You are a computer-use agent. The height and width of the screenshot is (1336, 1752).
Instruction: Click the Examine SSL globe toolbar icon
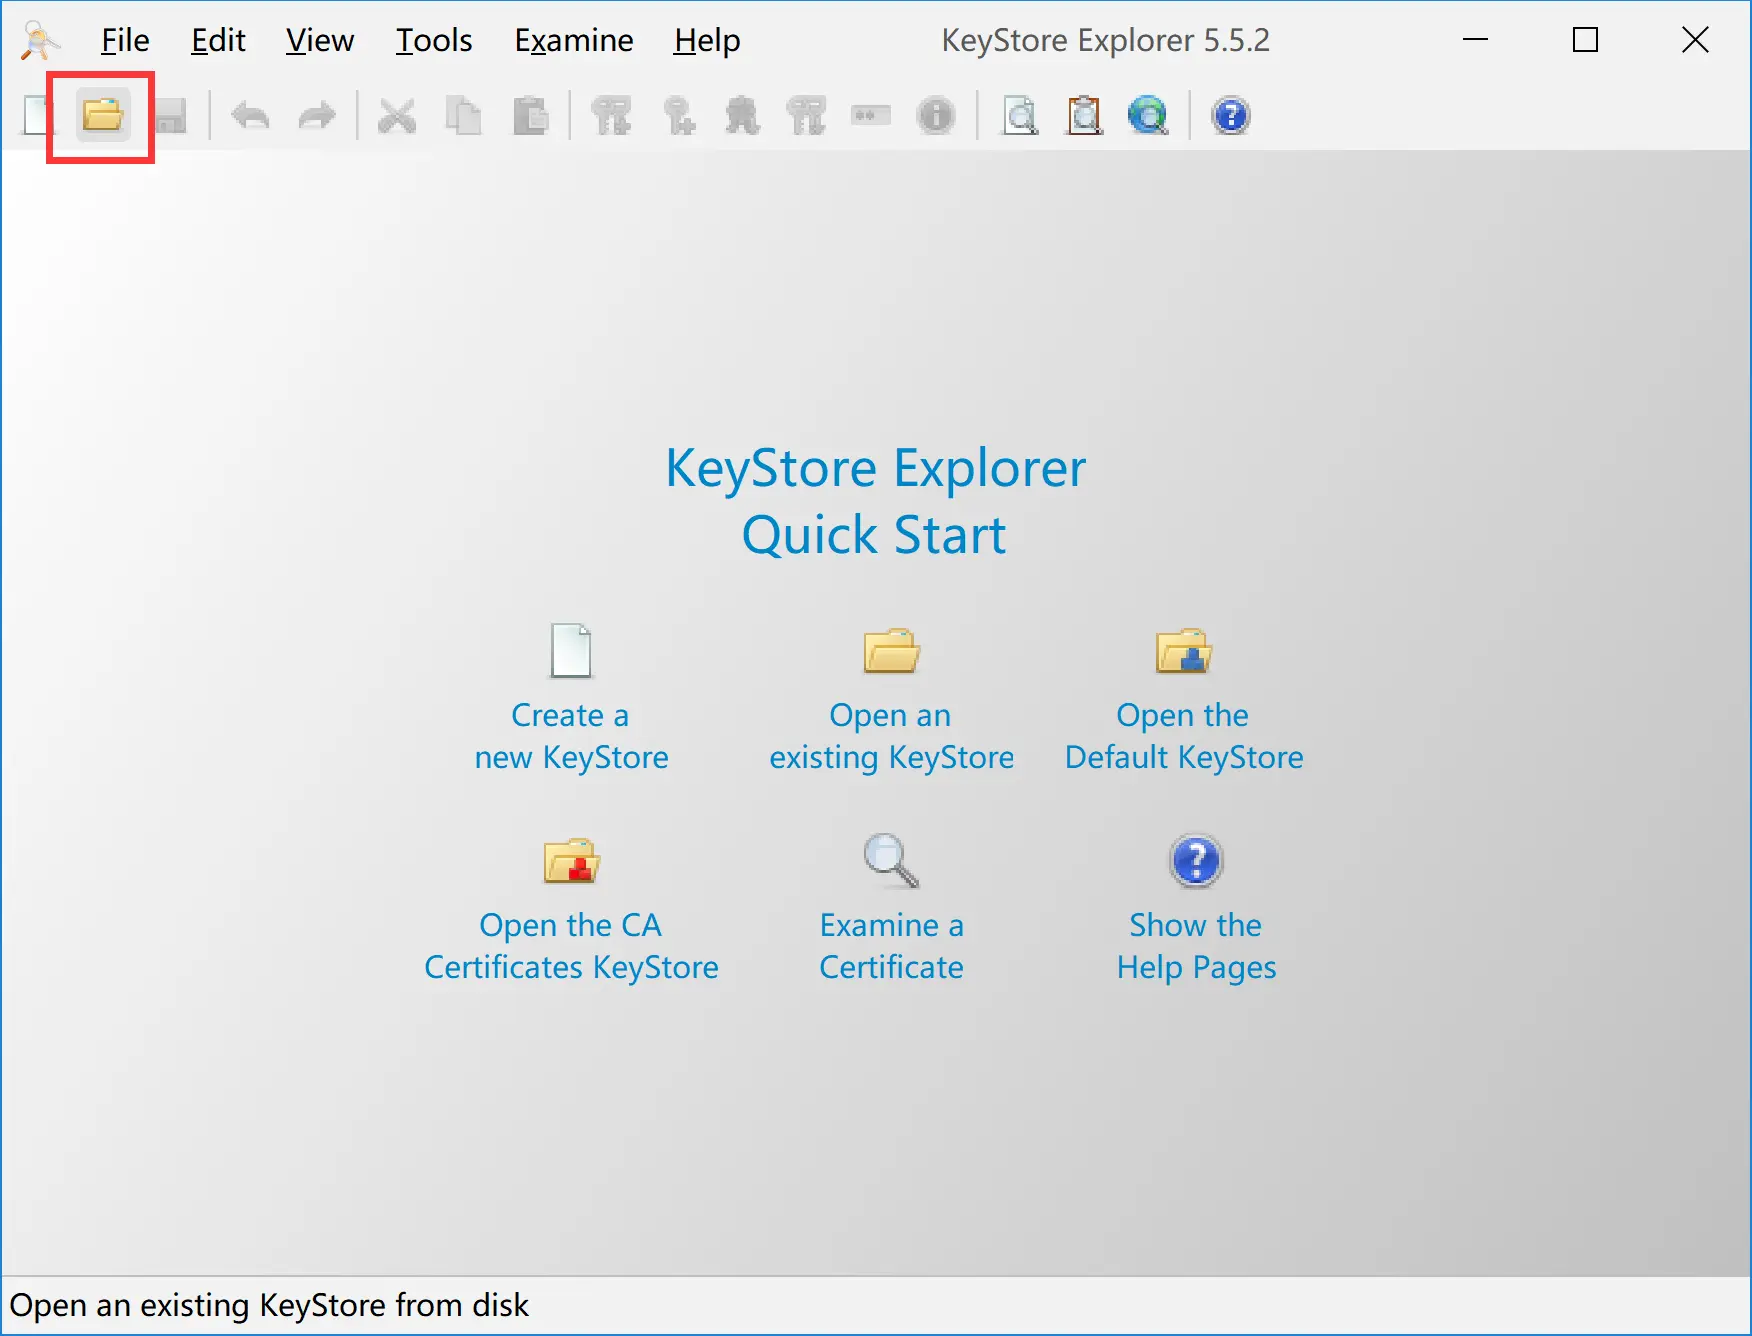pos(1148,116)
